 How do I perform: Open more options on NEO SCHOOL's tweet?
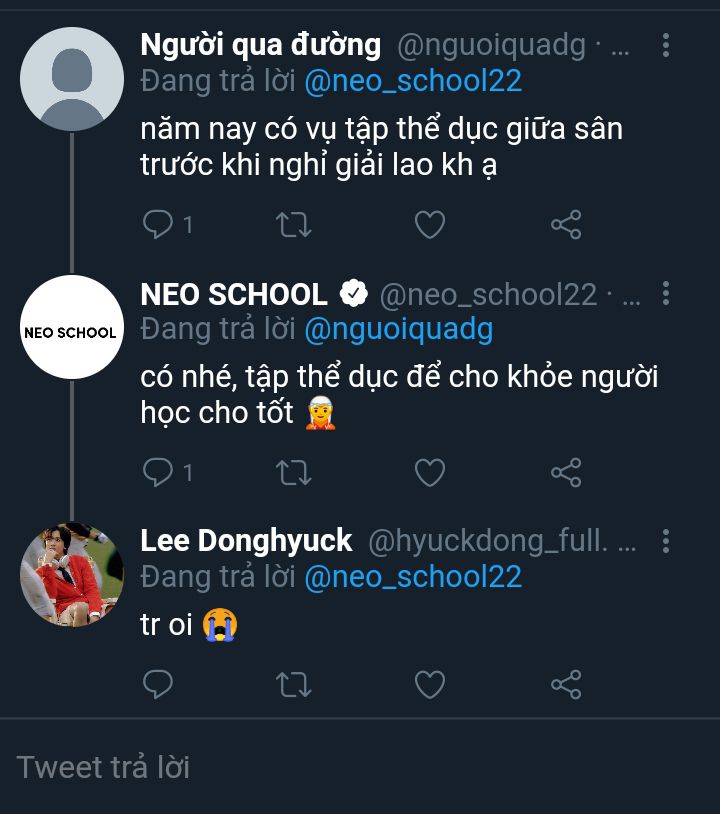pyautogui.click(x=666, y=294)
